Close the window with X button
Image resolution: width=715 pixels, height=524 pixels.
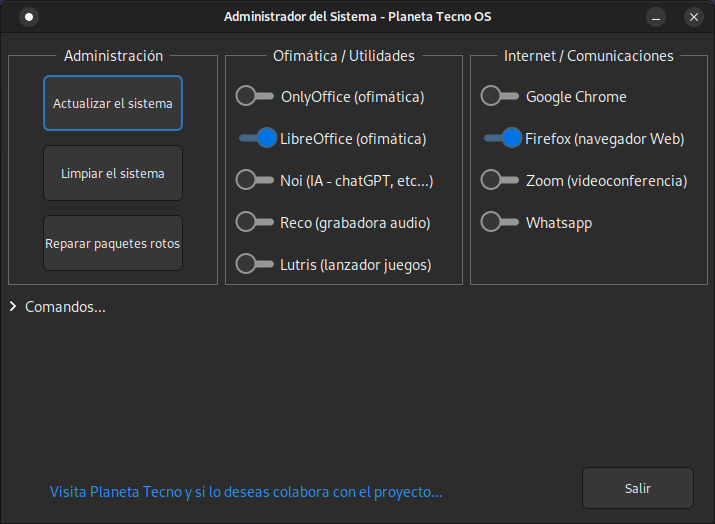click(693, 17)
